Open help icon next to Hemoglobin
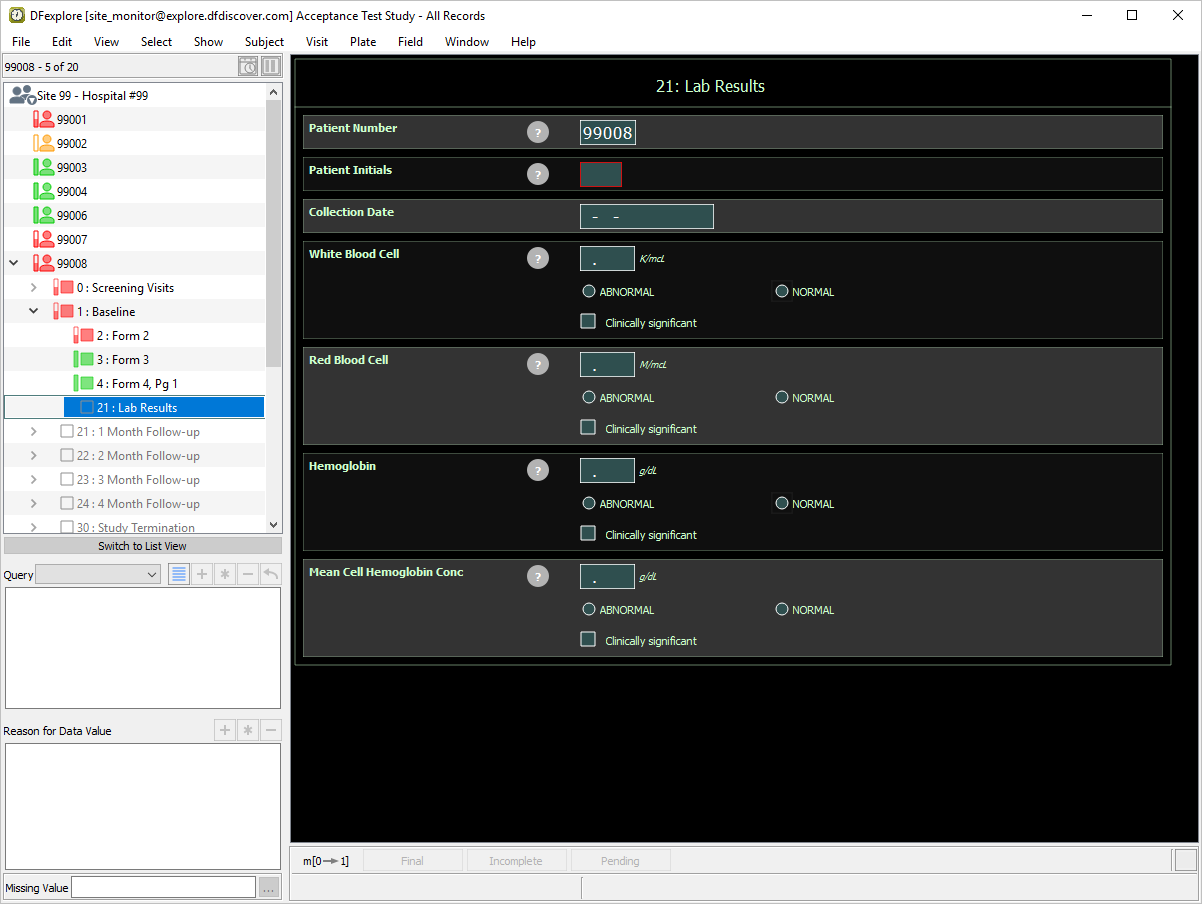 tap(538, 470)
